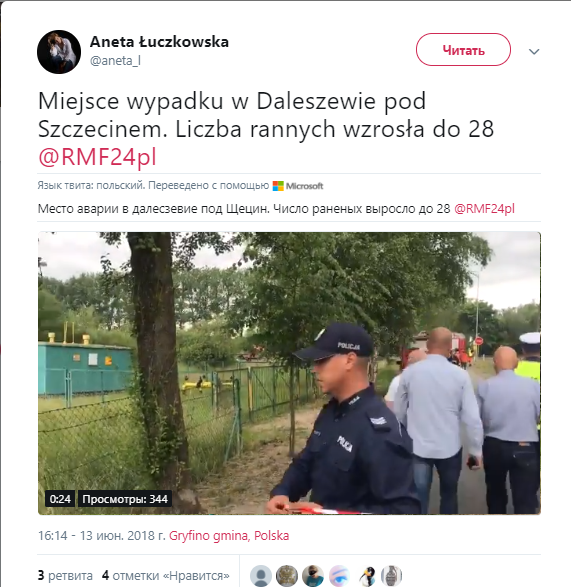Open @RMF24pl mention in the Russian translation
The width and height of the screenshot is (571, 587).
click(484, 209)
